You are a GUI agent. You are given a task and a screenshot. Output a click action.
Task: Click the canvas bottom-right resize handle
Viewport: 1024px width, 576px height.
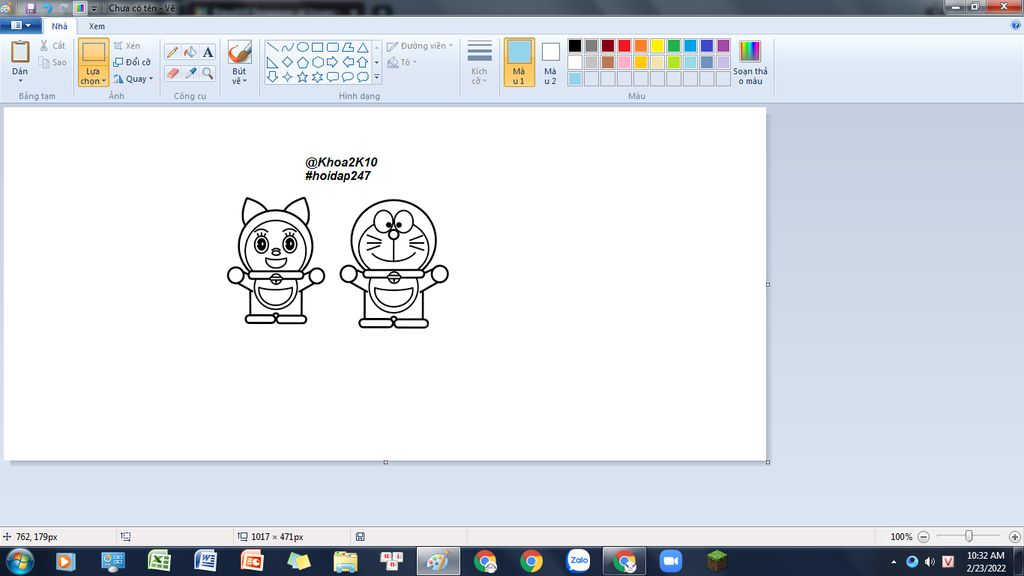pos(768,462)
